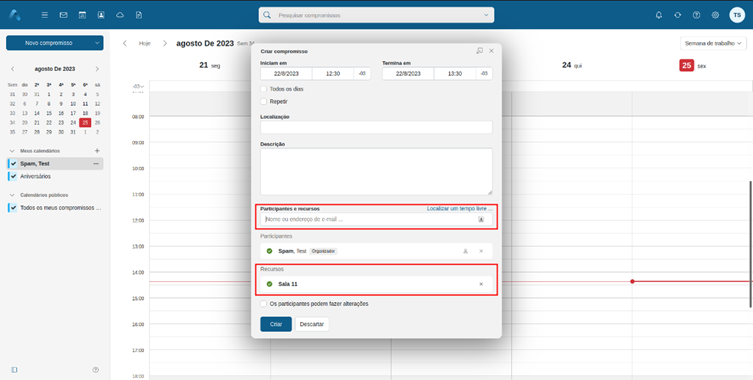Click end time field 13:30

coord(455,74)
